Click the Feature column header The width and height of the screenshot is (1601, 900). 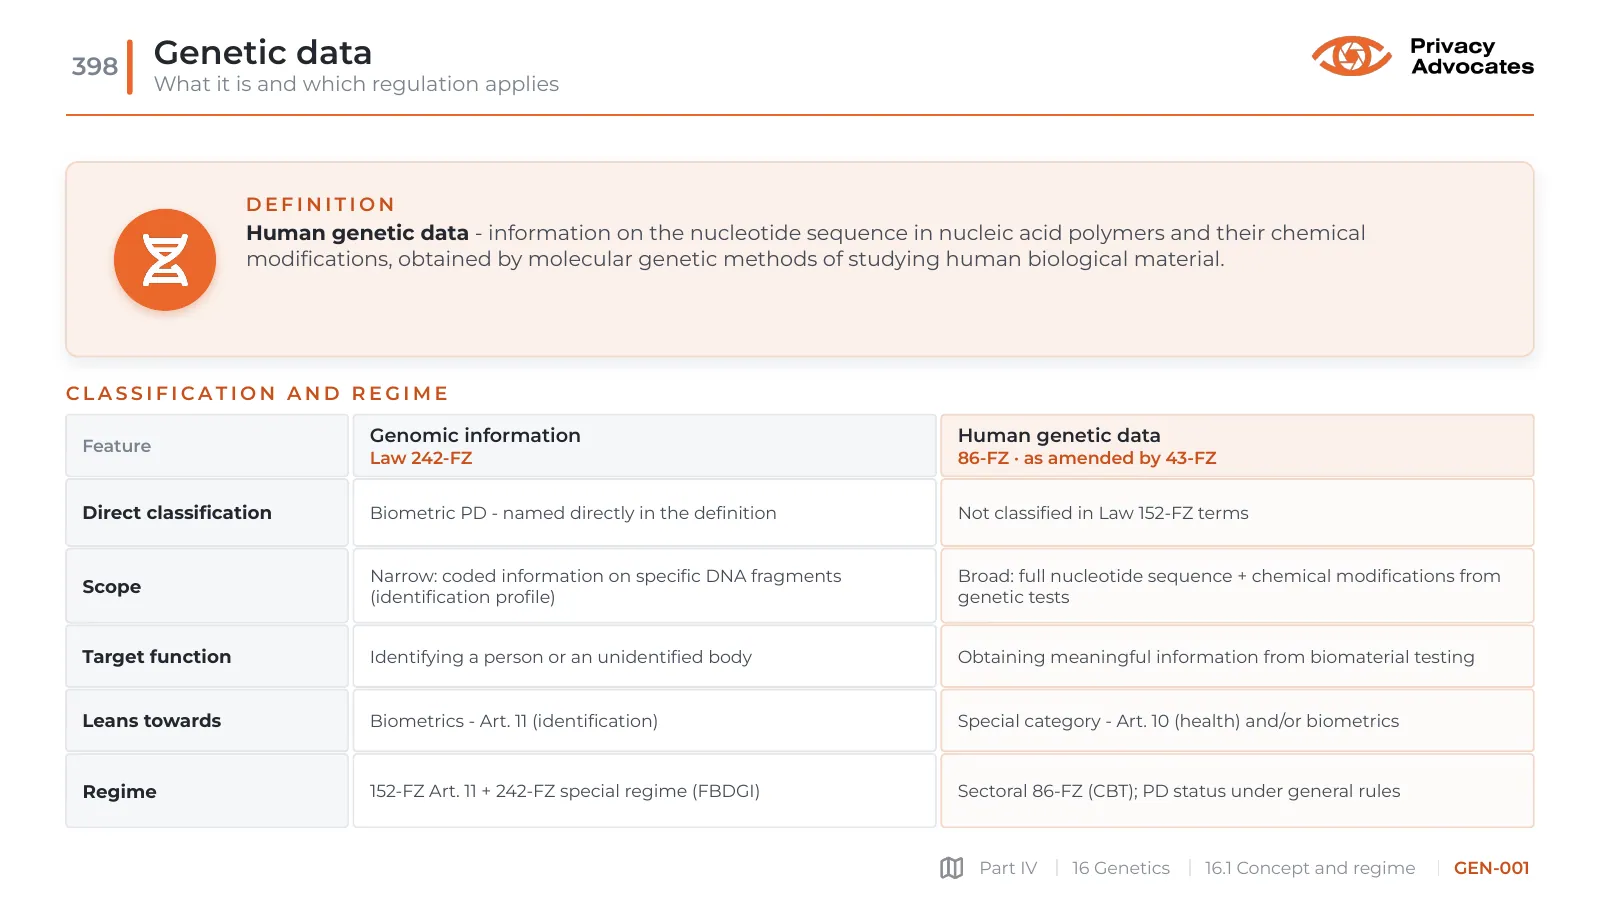pos(207,446)
